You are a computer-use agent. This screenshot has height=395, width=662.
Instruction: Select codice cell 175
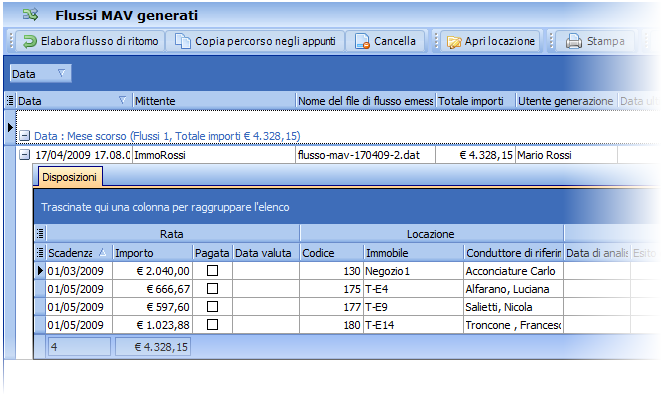331,289
